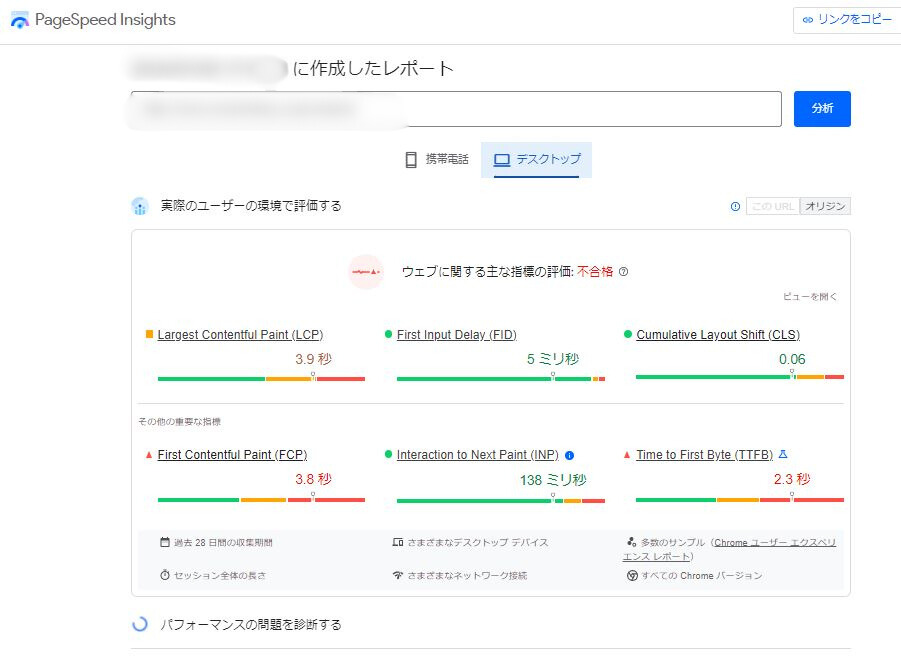Click the green circle FID status icon
The height and width of the screenshot is (660, 901).
pos(388,334)
